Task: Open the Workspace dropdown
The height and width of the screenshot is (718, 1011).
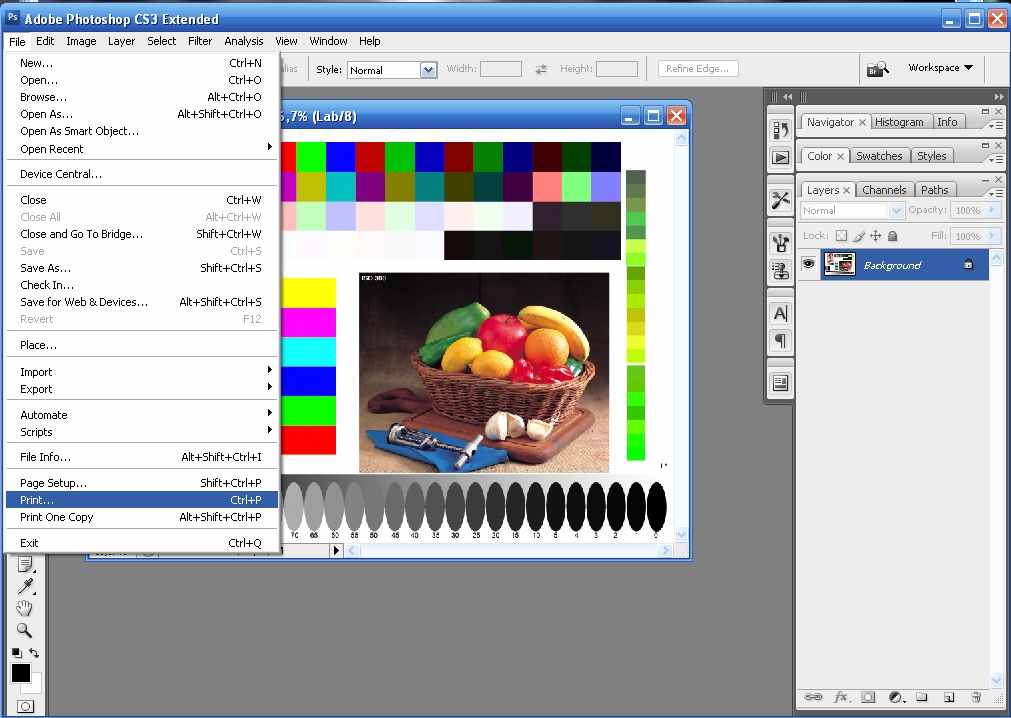Action: [940, 68]
